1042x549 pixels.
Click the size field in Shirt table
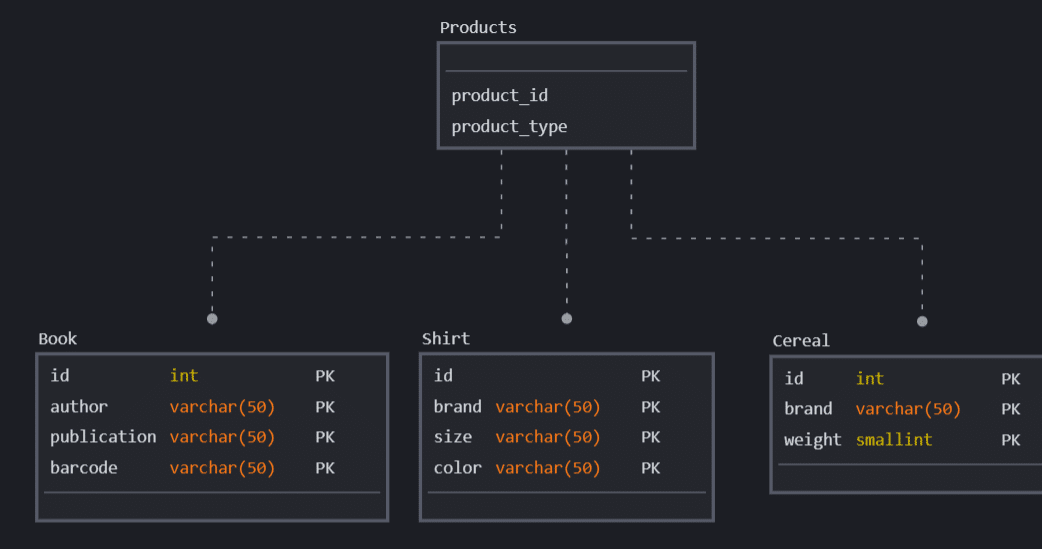click(453, 437)
